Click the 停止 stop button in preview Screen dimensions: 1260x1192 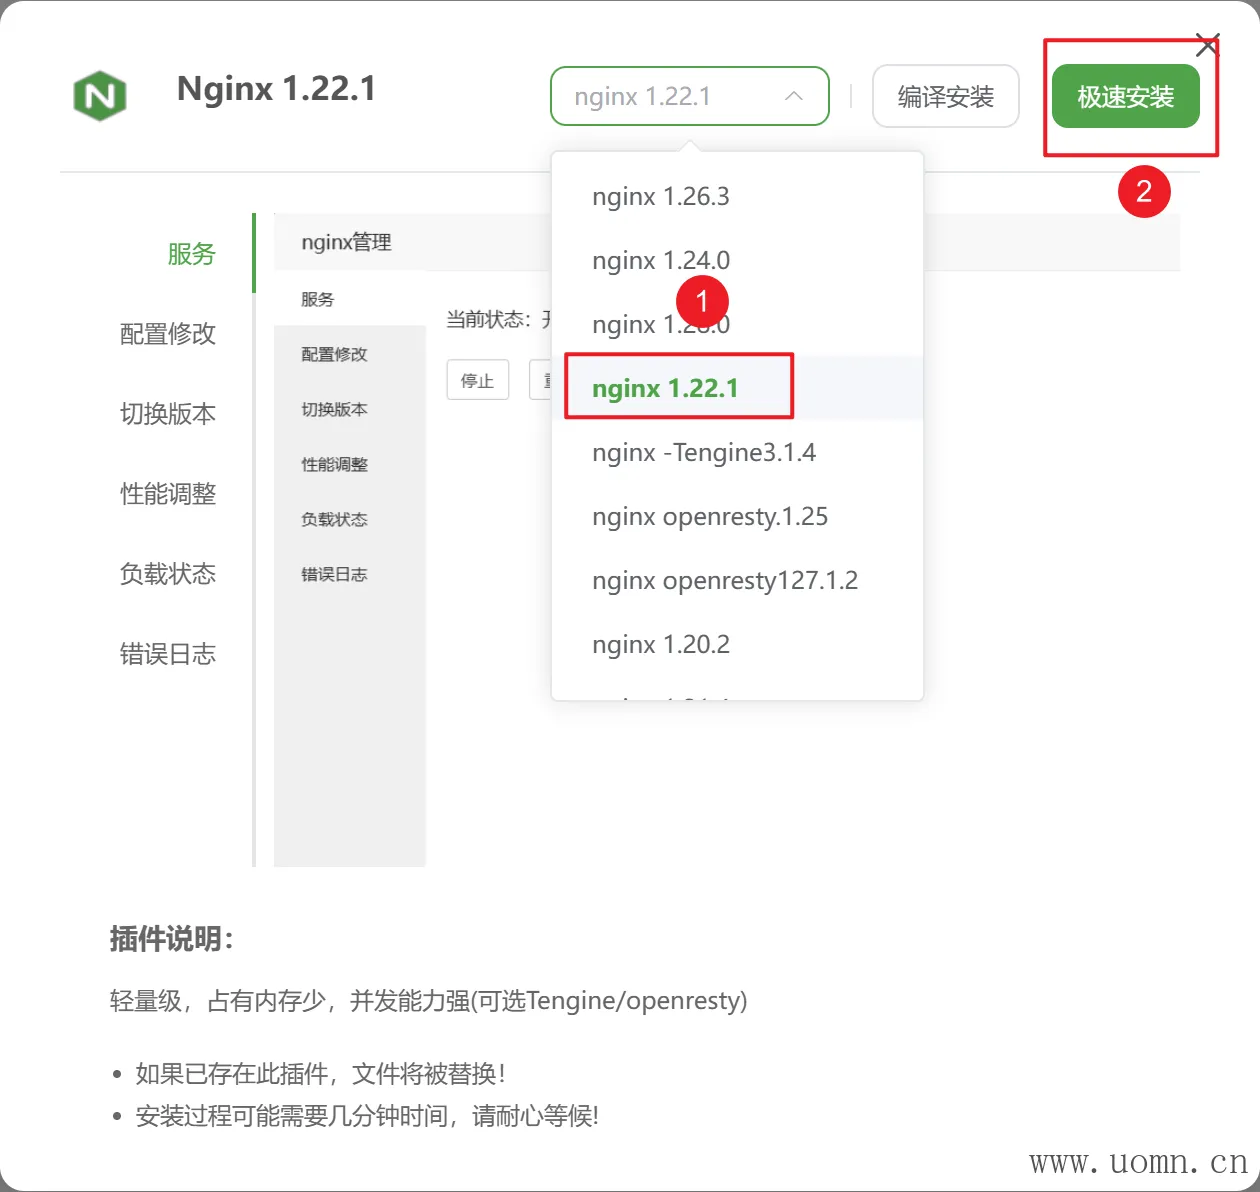pos(477,380)
